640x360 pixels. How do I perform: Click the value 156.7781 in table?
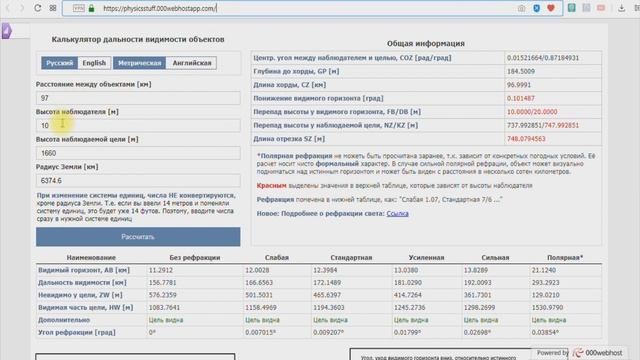[x=162, y=282]
